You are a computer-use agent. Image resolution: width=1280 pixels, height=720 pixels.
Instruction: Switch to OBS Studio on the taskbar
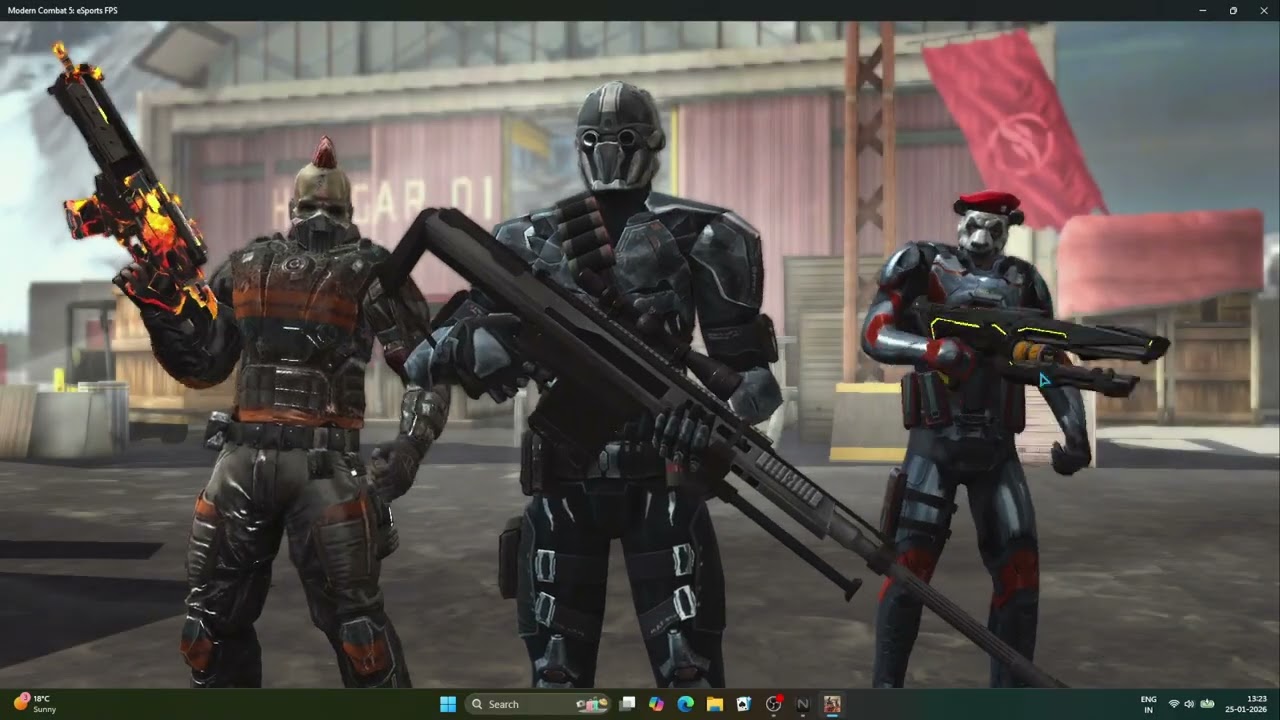click(x=773, y=704)
